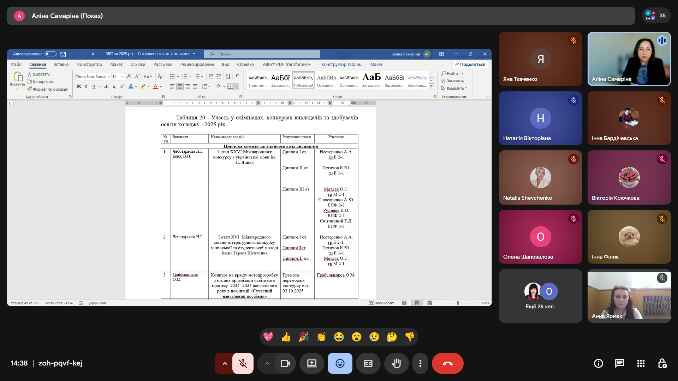Viewport: 678px width, 381px height.
Task: Click the Bold icon in Word ribbon
Action: coord(79,87)
